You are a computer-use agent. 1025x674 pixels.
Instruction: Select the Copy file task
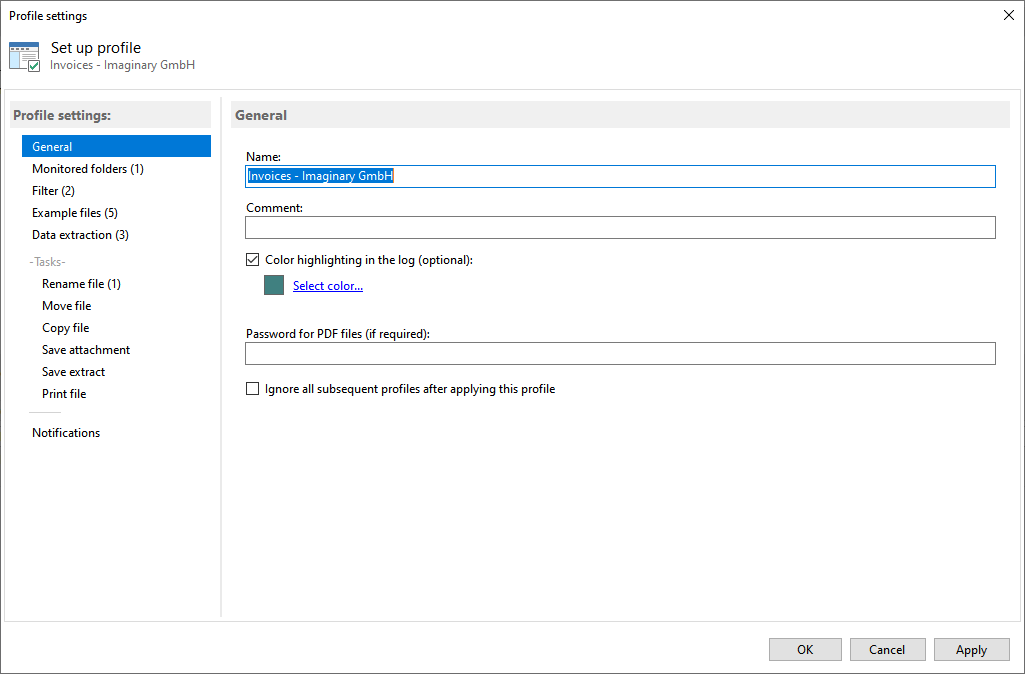click(65, 328)
